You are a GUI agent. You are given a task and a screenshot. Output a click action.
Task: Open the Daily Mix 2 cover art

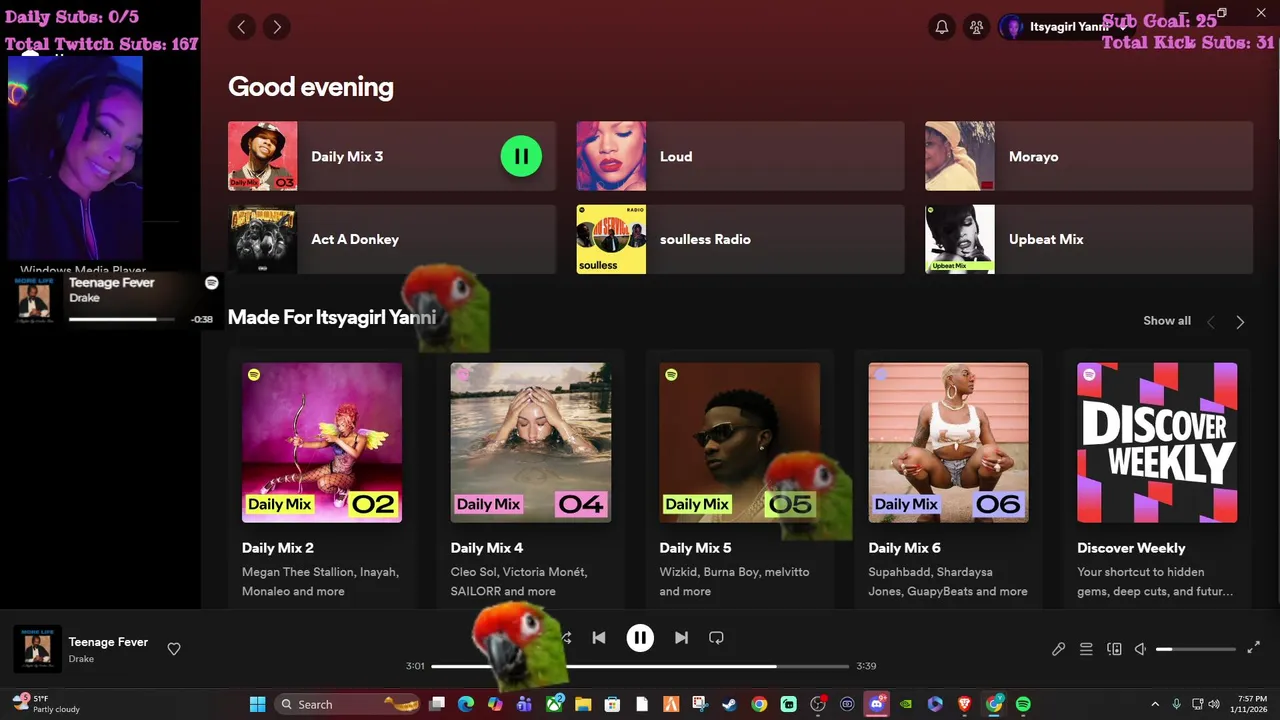point(322,442)
